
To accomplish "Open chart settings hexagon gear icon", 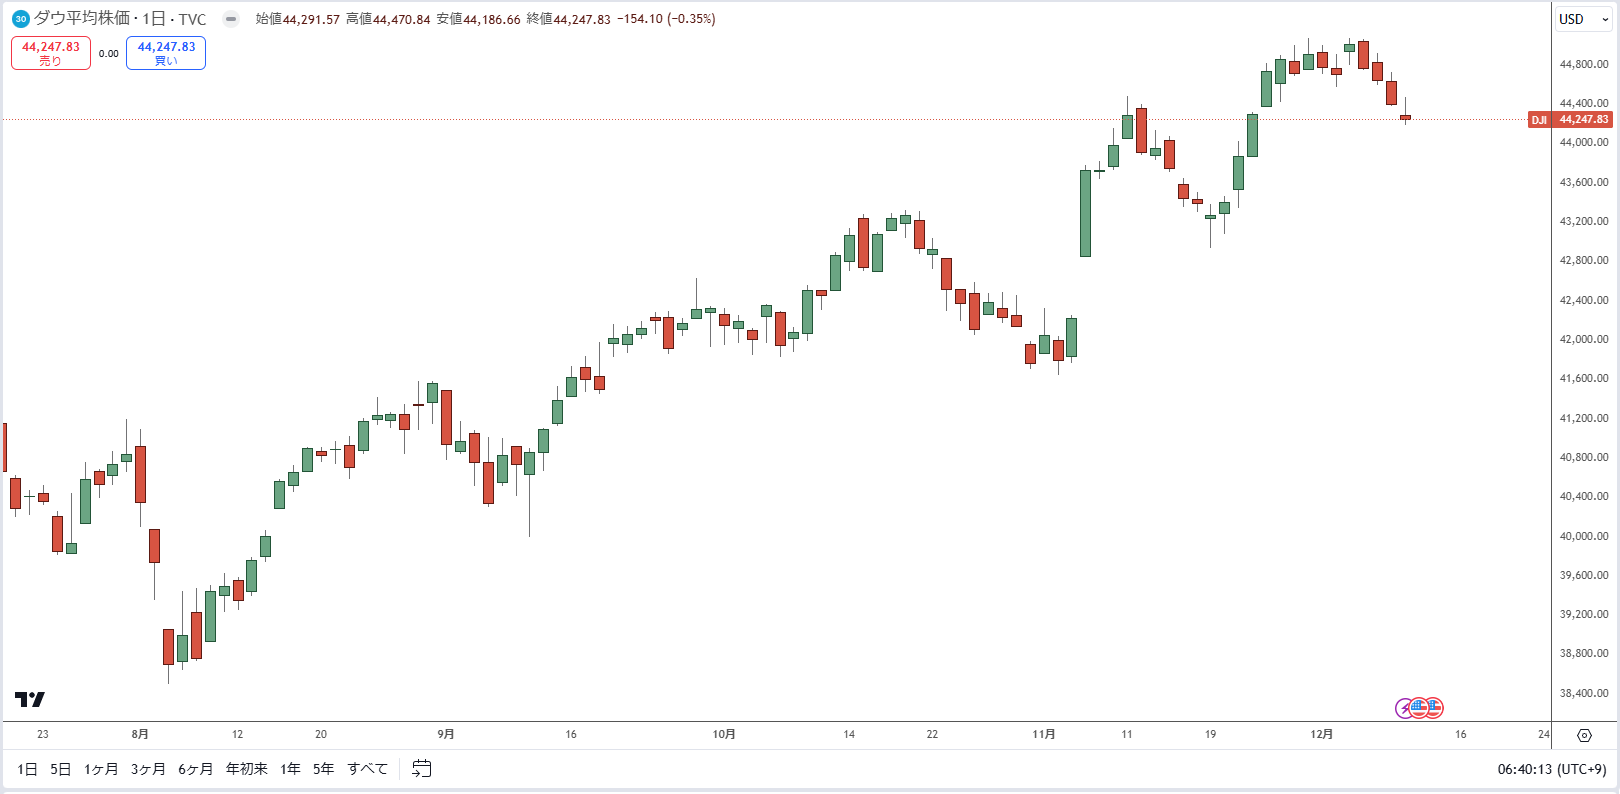I will click(x=1584, y=735).
